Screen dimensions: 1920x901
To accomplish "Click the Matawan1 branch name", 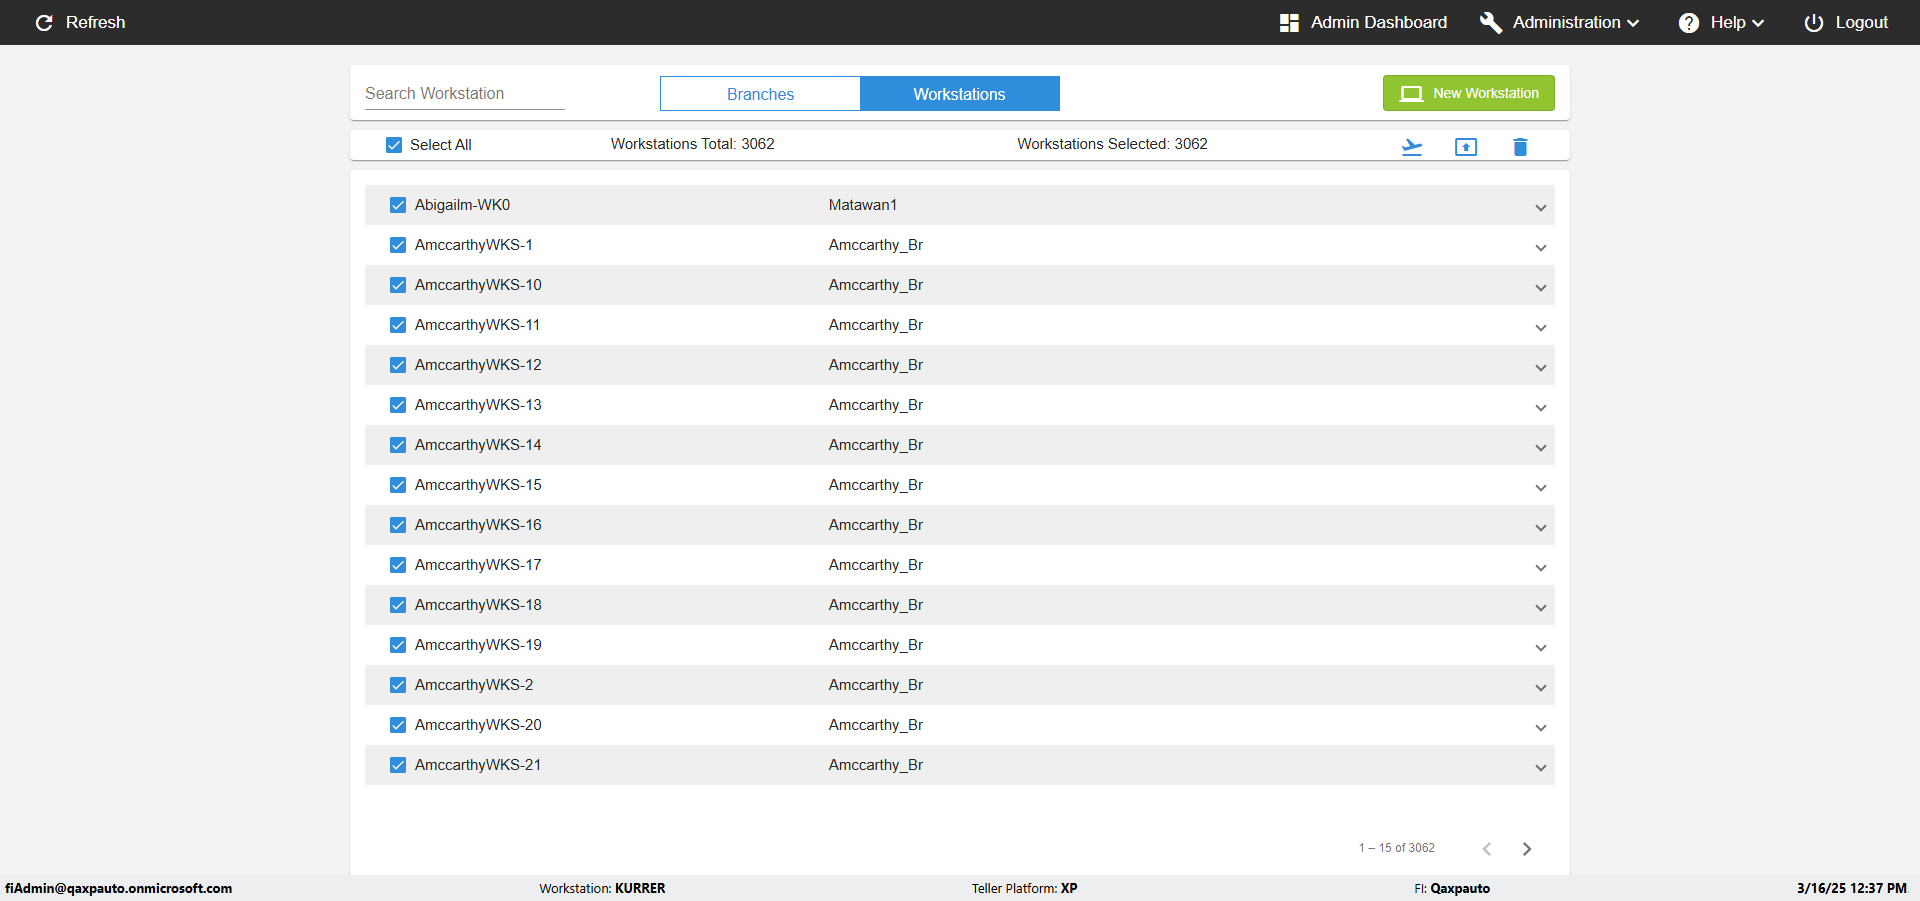I will coord(862,205).
